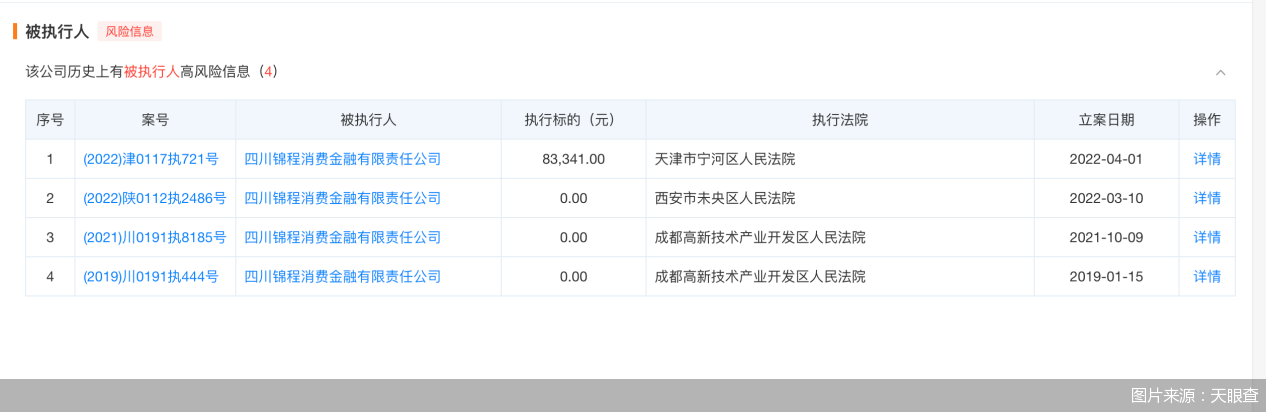Open company link in 2021-10-09 row
1266x412 pixels.
coord(343,237)
